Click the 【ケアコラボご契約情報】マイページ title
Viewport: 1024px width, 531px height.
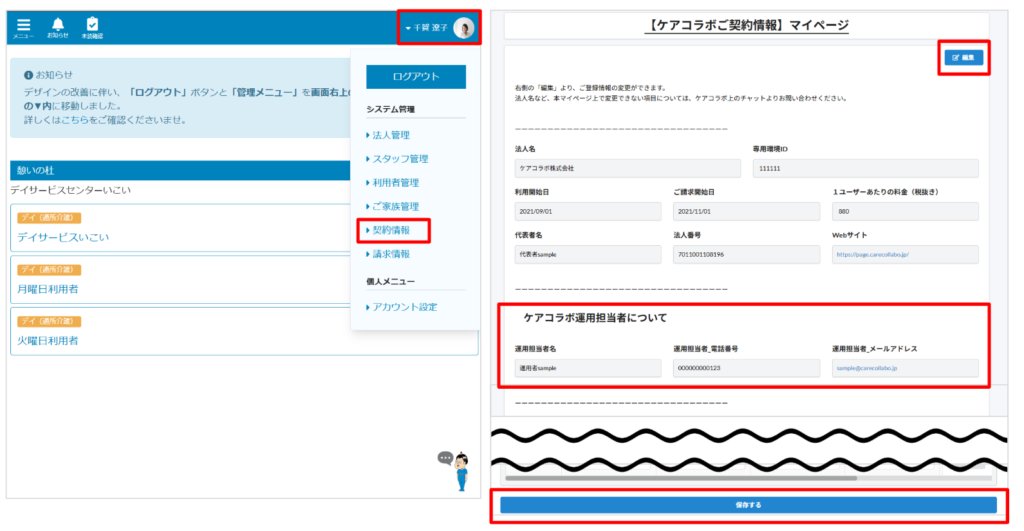pos(746,25)
